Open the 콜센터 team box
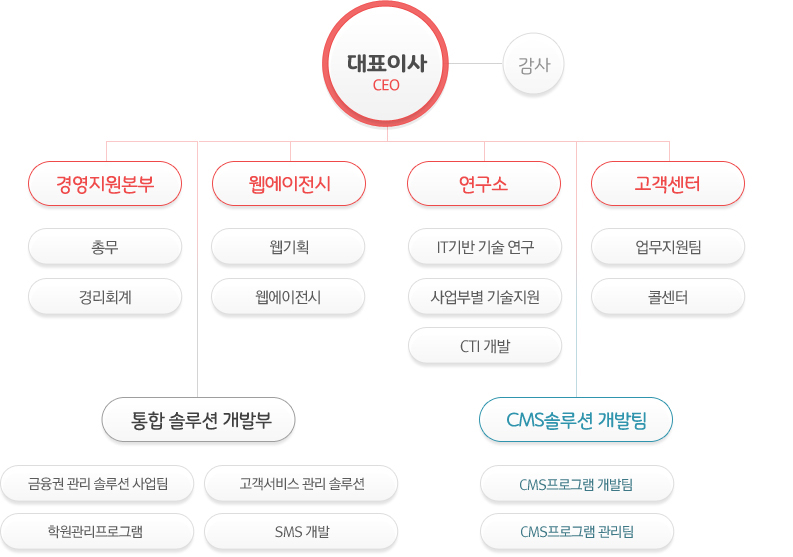The height and width of the screenshot is (557, 793). (x=668, y=297)
